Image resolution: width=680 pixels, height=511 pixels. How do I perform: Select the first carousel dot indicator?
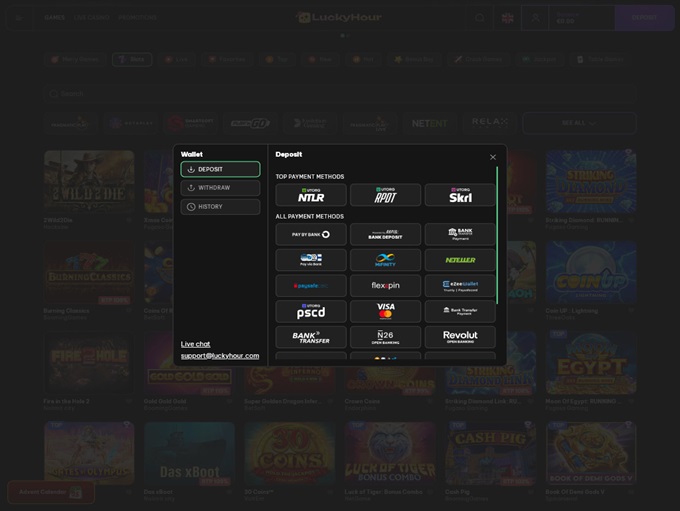(342, 36)
